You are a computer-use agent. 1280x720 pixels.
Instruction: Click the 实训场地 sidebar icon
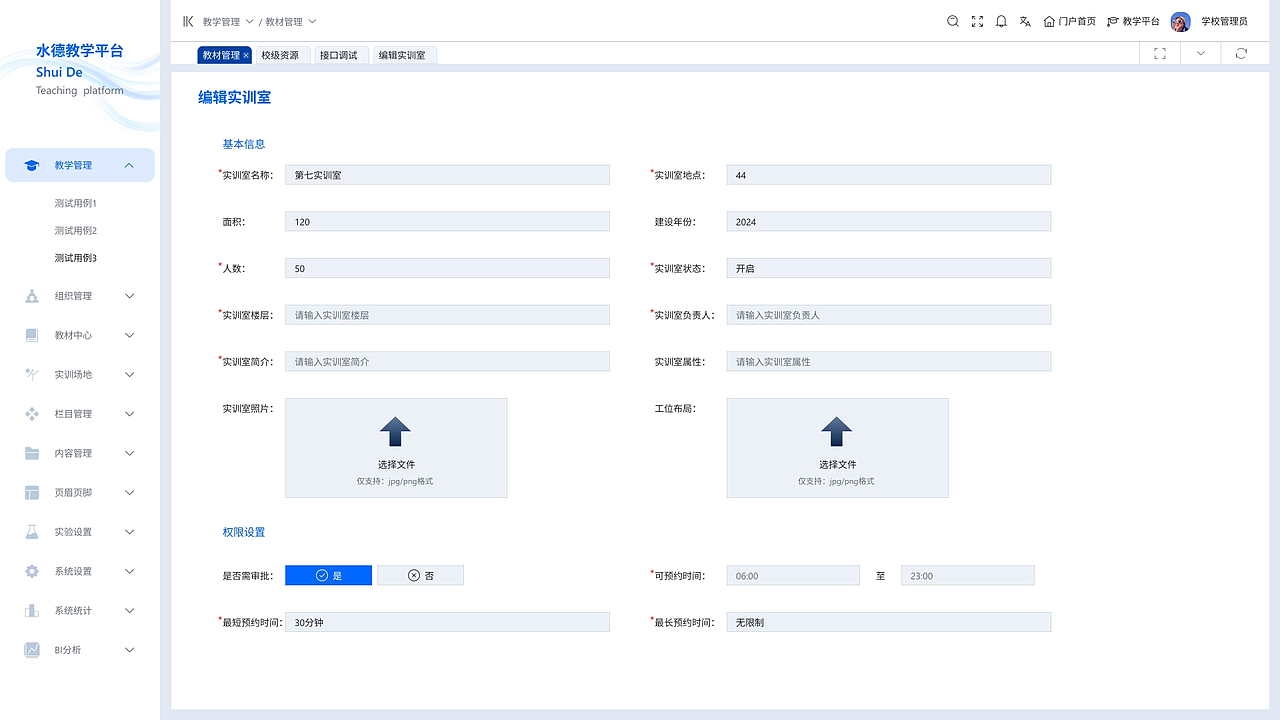pos(32,374)
